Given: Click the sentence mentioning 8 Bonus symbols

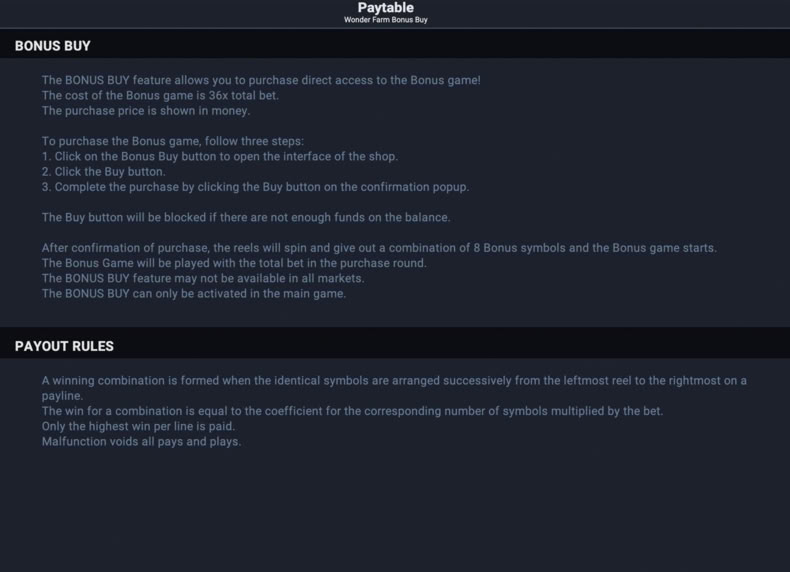Looking at the screenshot, I should point(379,248).
